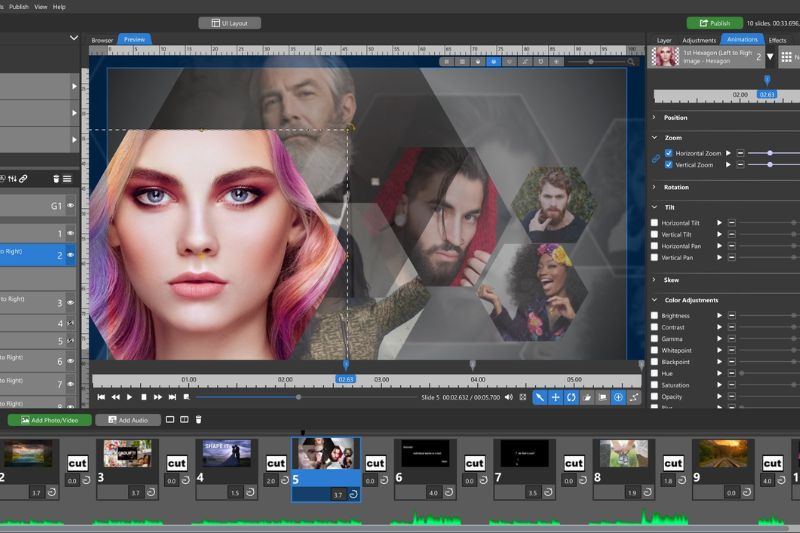Viewport: 800px width, 533px height.
Task: Open the layers list hamburger menu
Action: (67, 179)
